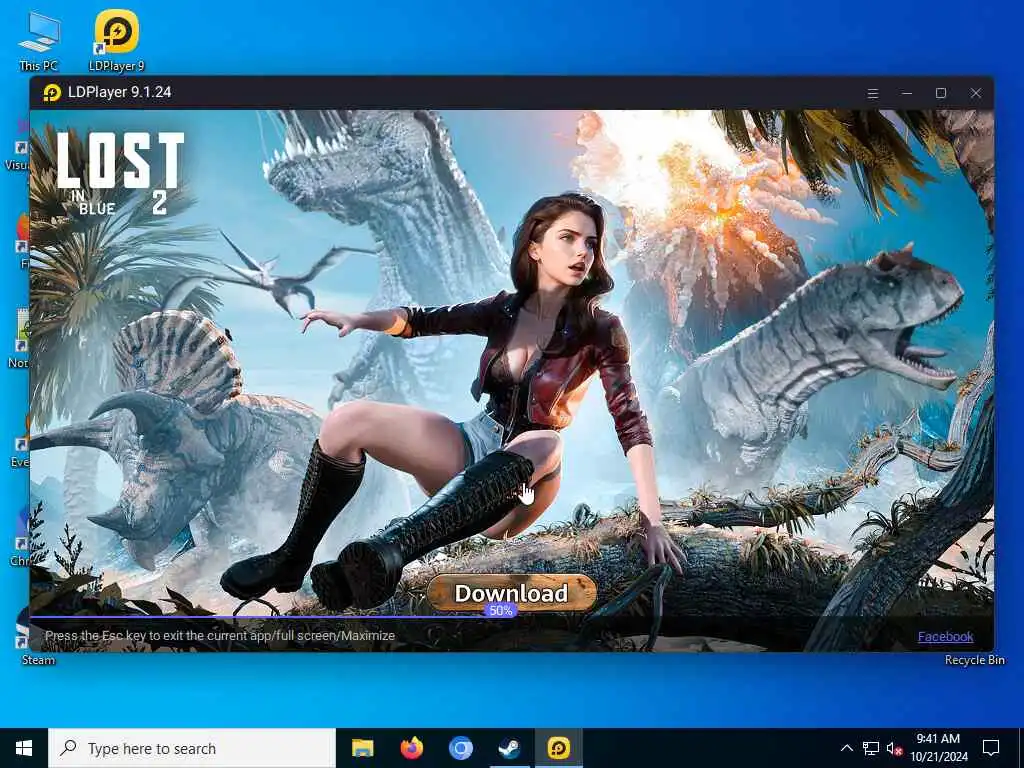The image size is (1024, 768).
Task: Select the LDPlayer 9 desktop shortcut
Action: 116,40
